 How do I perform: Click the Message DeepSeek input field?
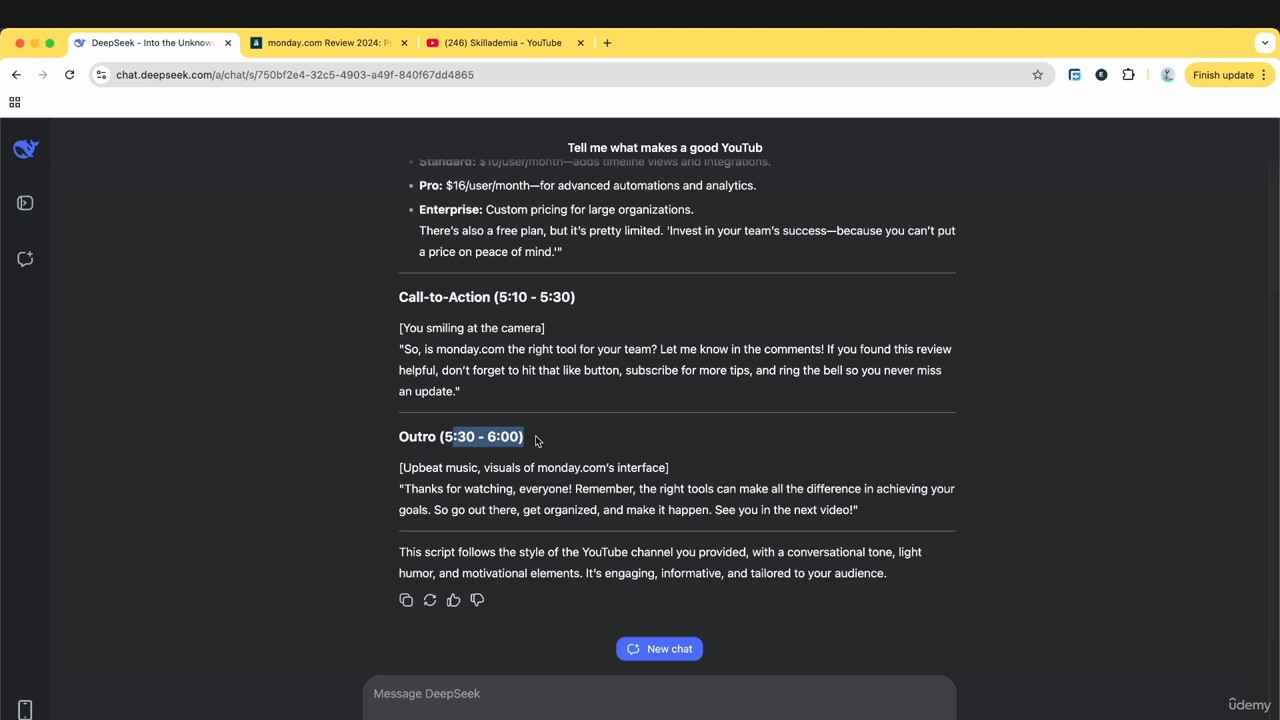pyautogui.click(x=659, y=694)
